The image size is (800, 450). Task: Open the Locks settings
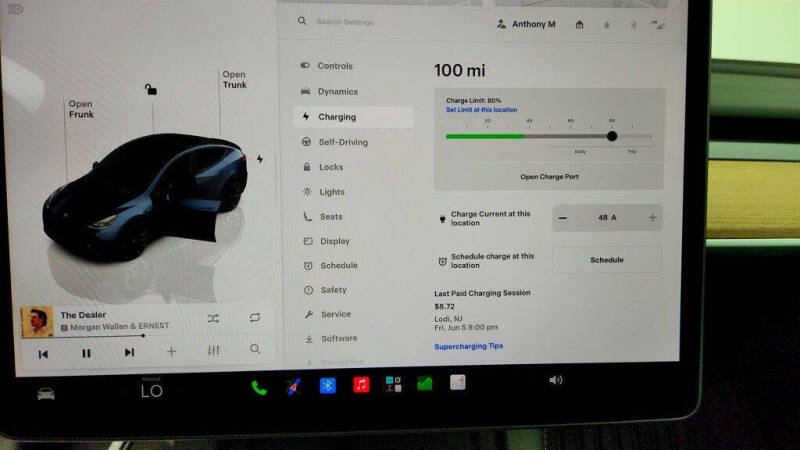tap(323, 167)
